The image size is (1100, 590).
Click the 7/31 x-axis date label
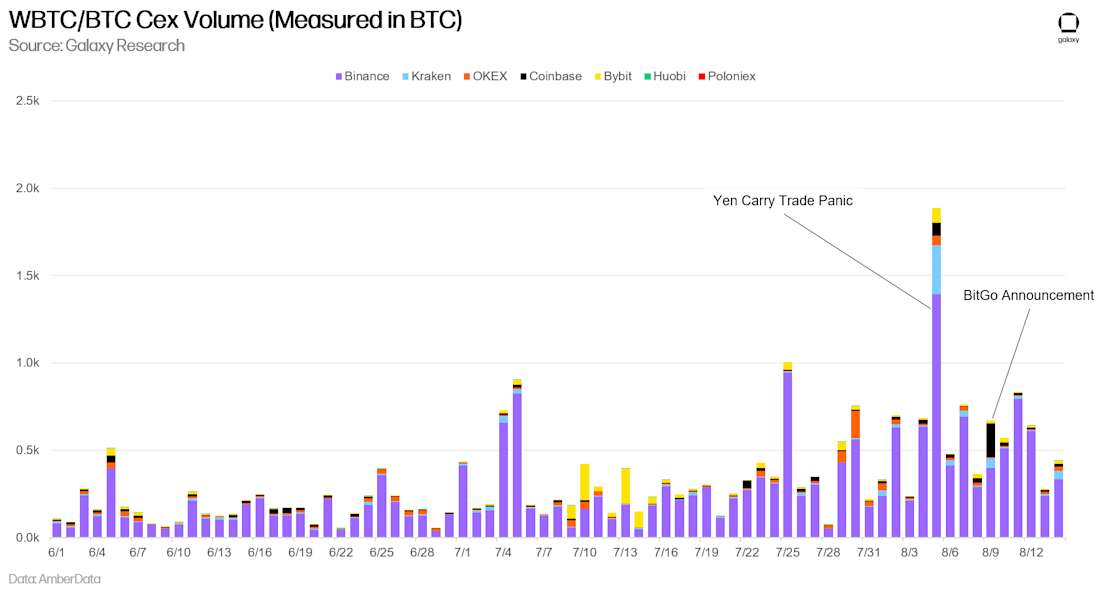click(868, 552)
